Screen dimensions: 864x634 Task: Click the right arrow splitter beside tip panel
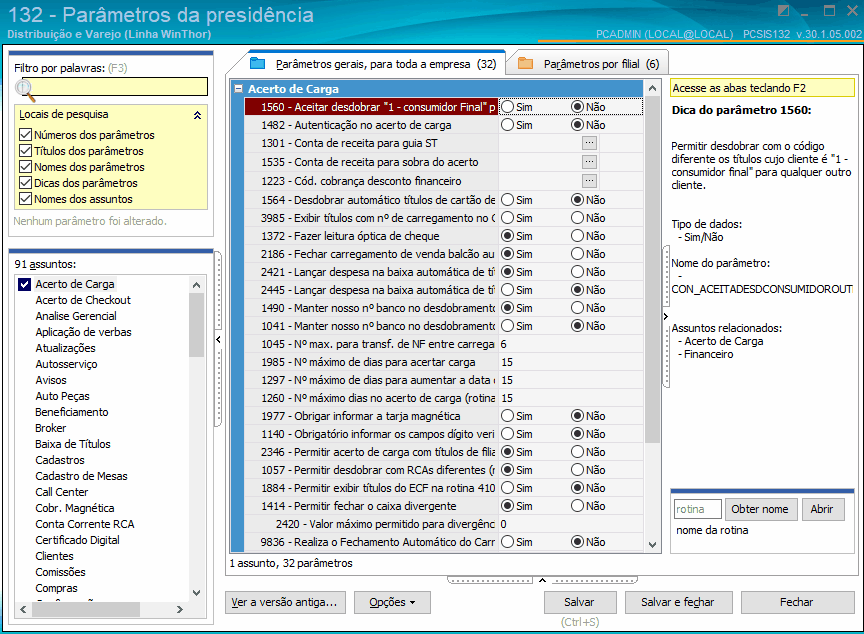click(666, 316)
